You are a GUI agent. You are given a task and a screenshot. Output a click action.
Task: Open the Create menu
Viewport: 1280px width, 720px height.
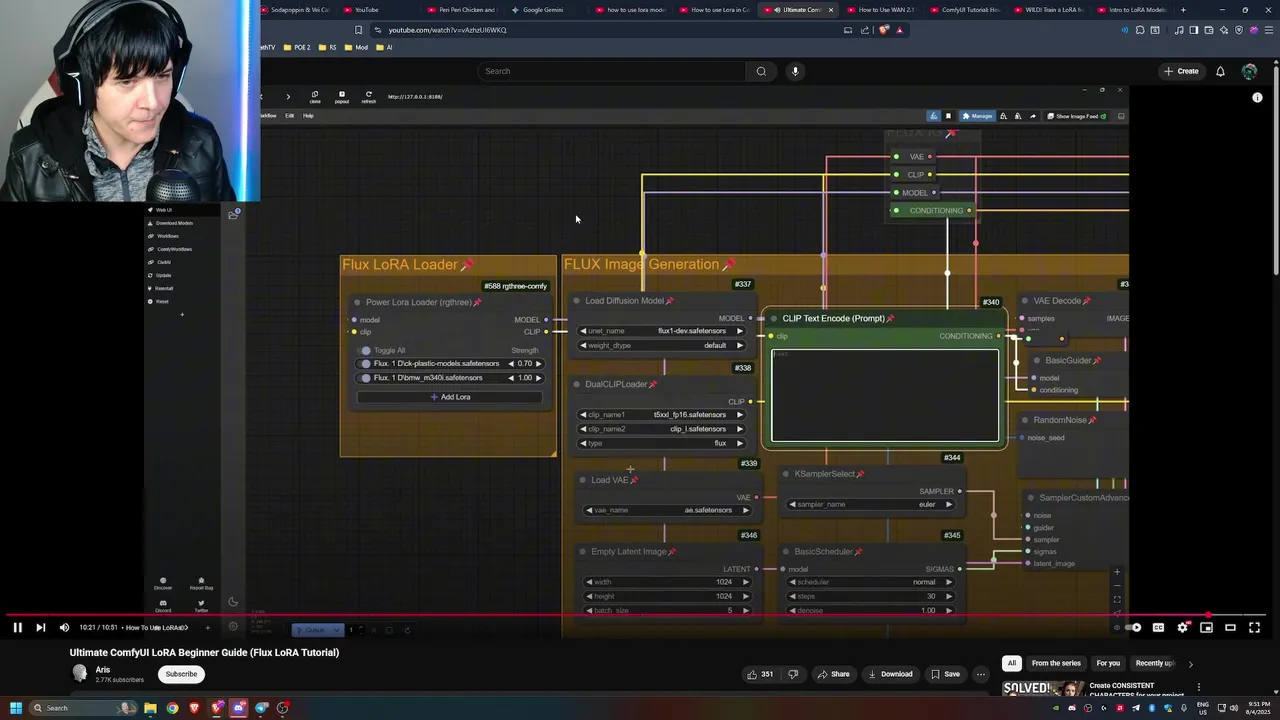click(x=1181, y=71)
